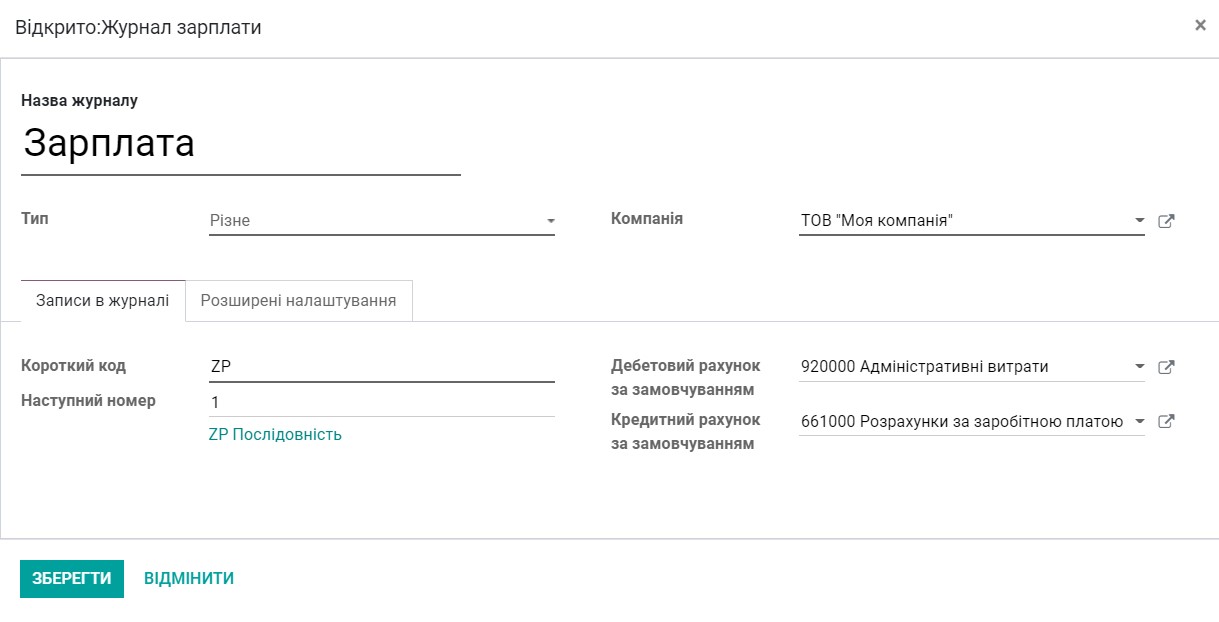This screenshot has width=1219, height=622.
Task: Select the Записи в журналі tab
Action: (101, 300)
